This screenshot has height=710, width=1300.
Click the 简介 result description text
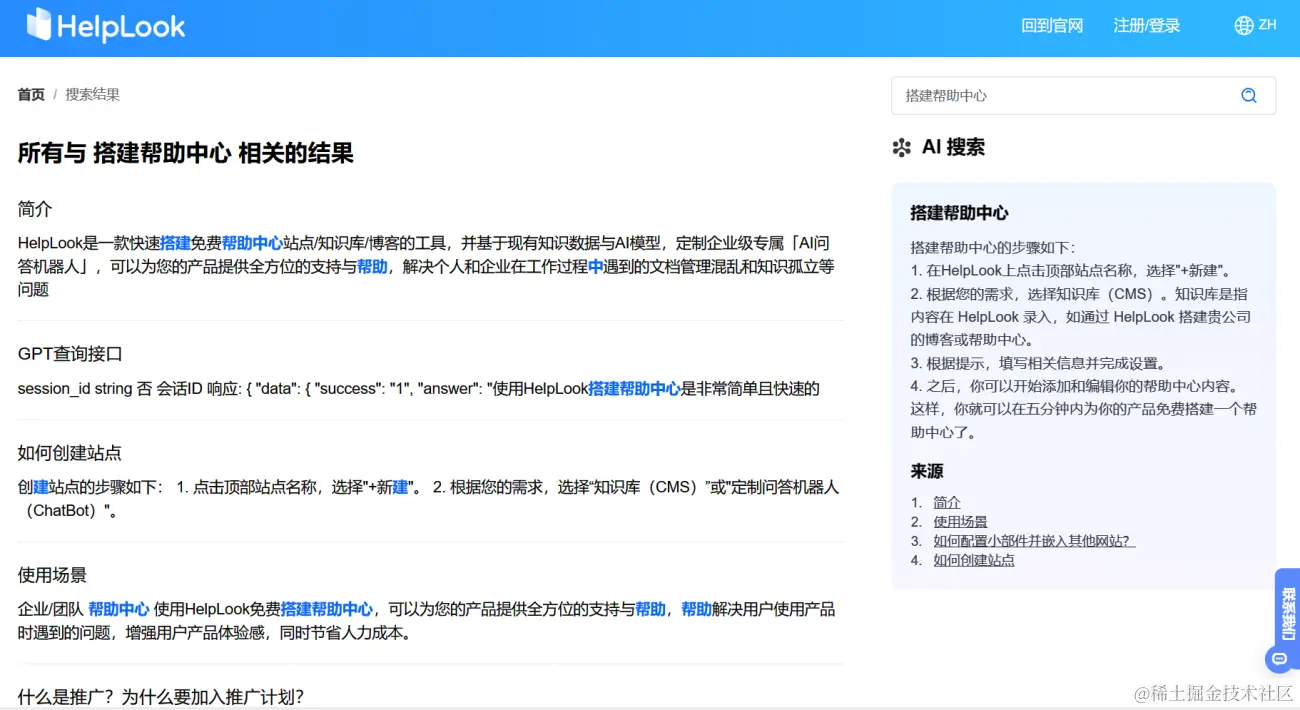[427, 266]
